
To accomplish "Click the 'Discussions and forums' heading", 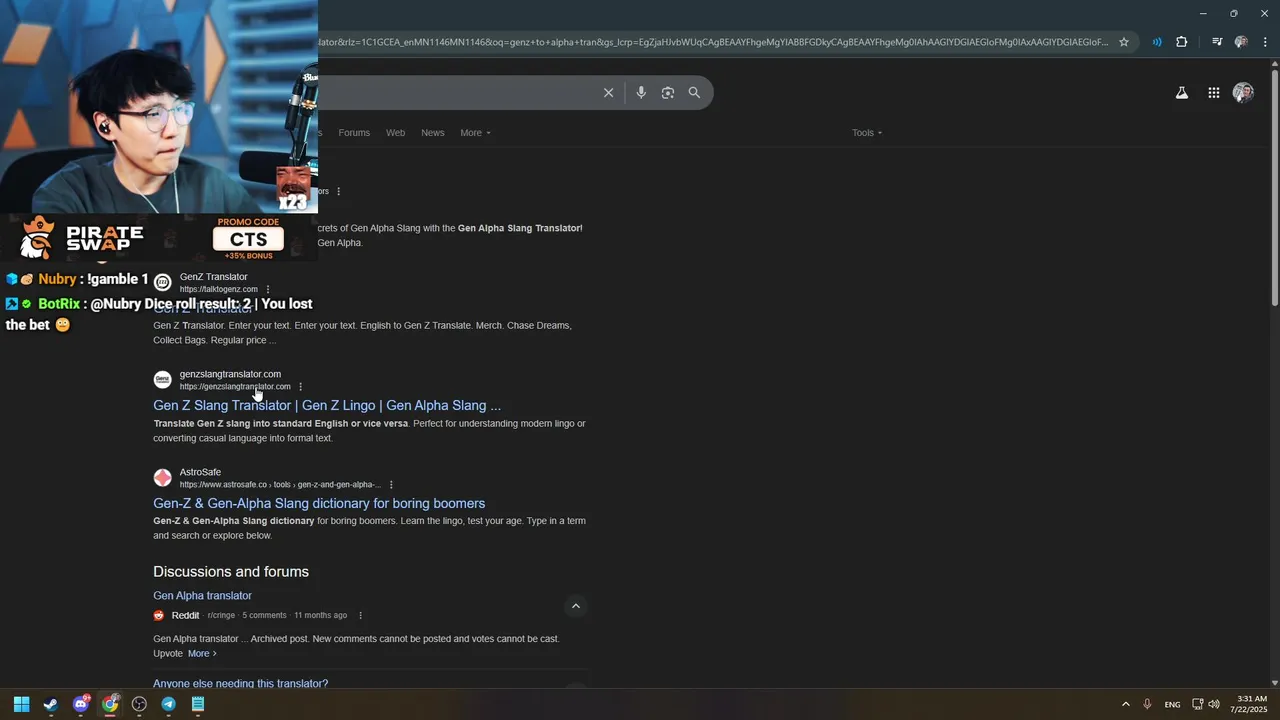I will [x=231, y=572].
